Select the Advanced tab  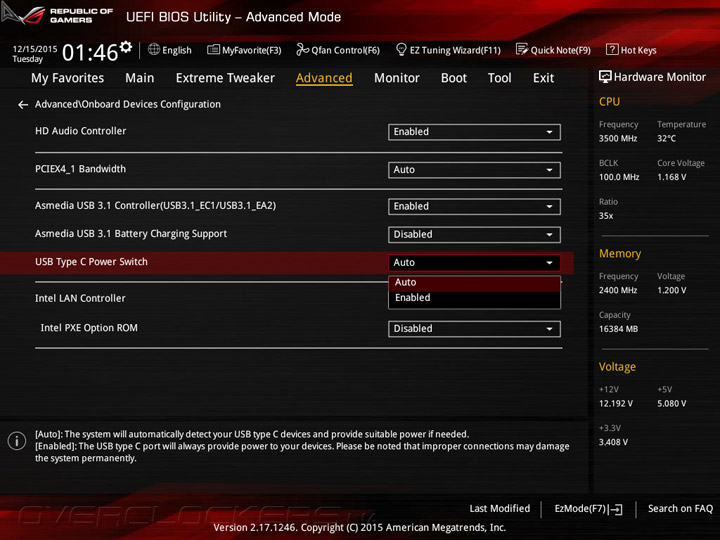324,79
